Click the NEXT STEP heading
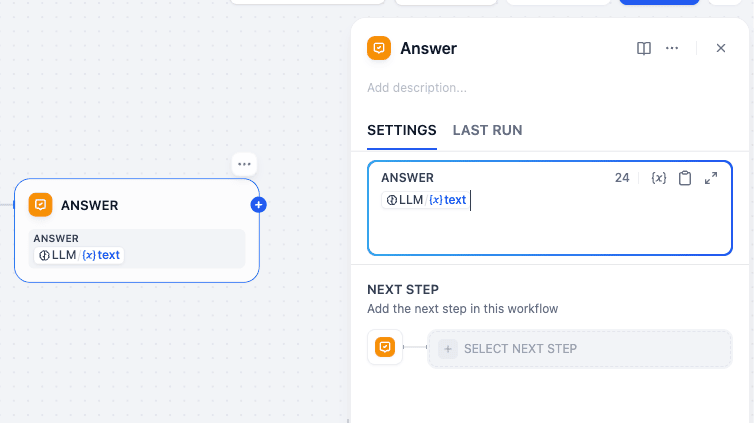754x423 pixels. tap(403, 289)
